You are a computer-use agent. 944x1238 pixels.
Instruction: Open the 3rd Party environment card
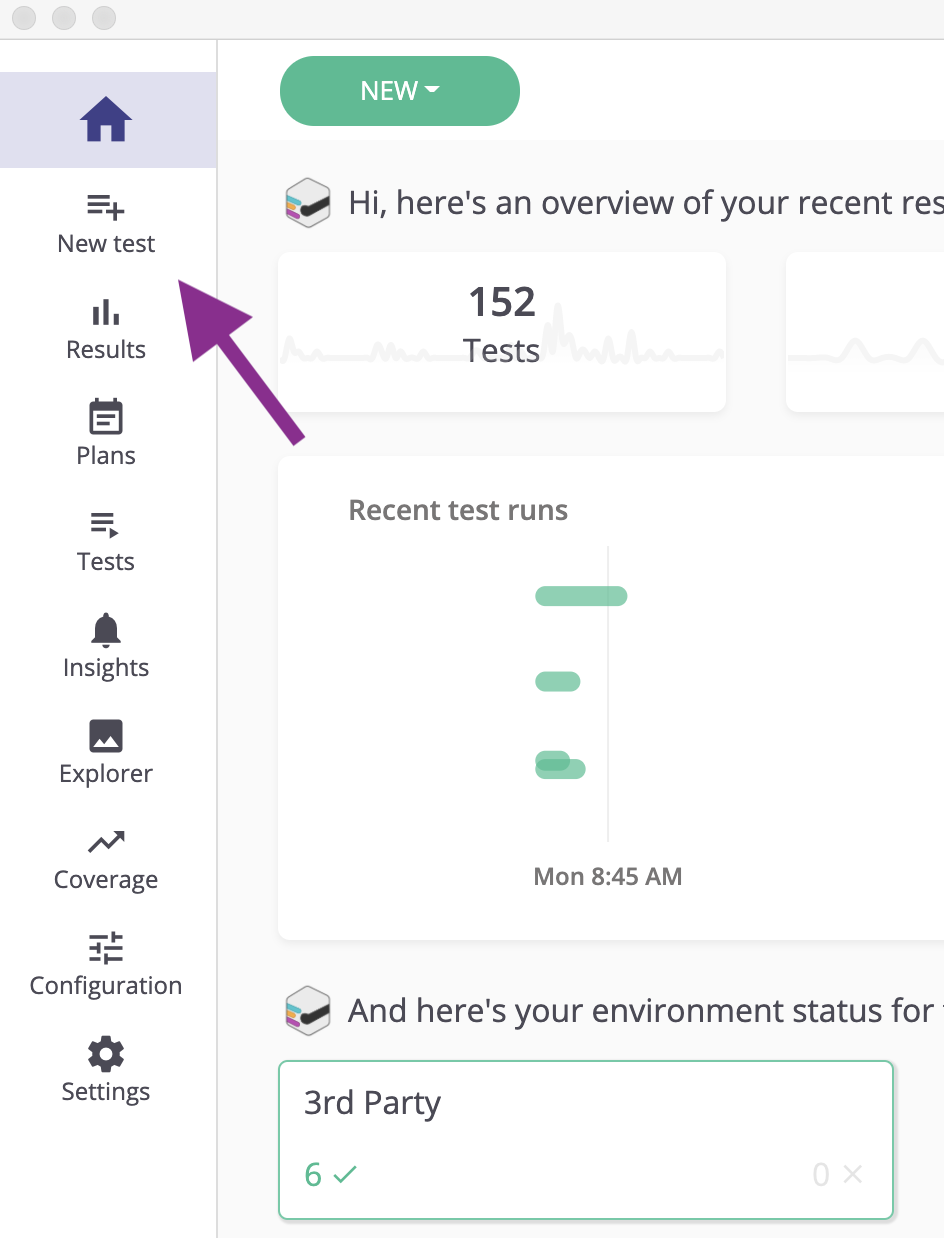[x=586, y=1140]
